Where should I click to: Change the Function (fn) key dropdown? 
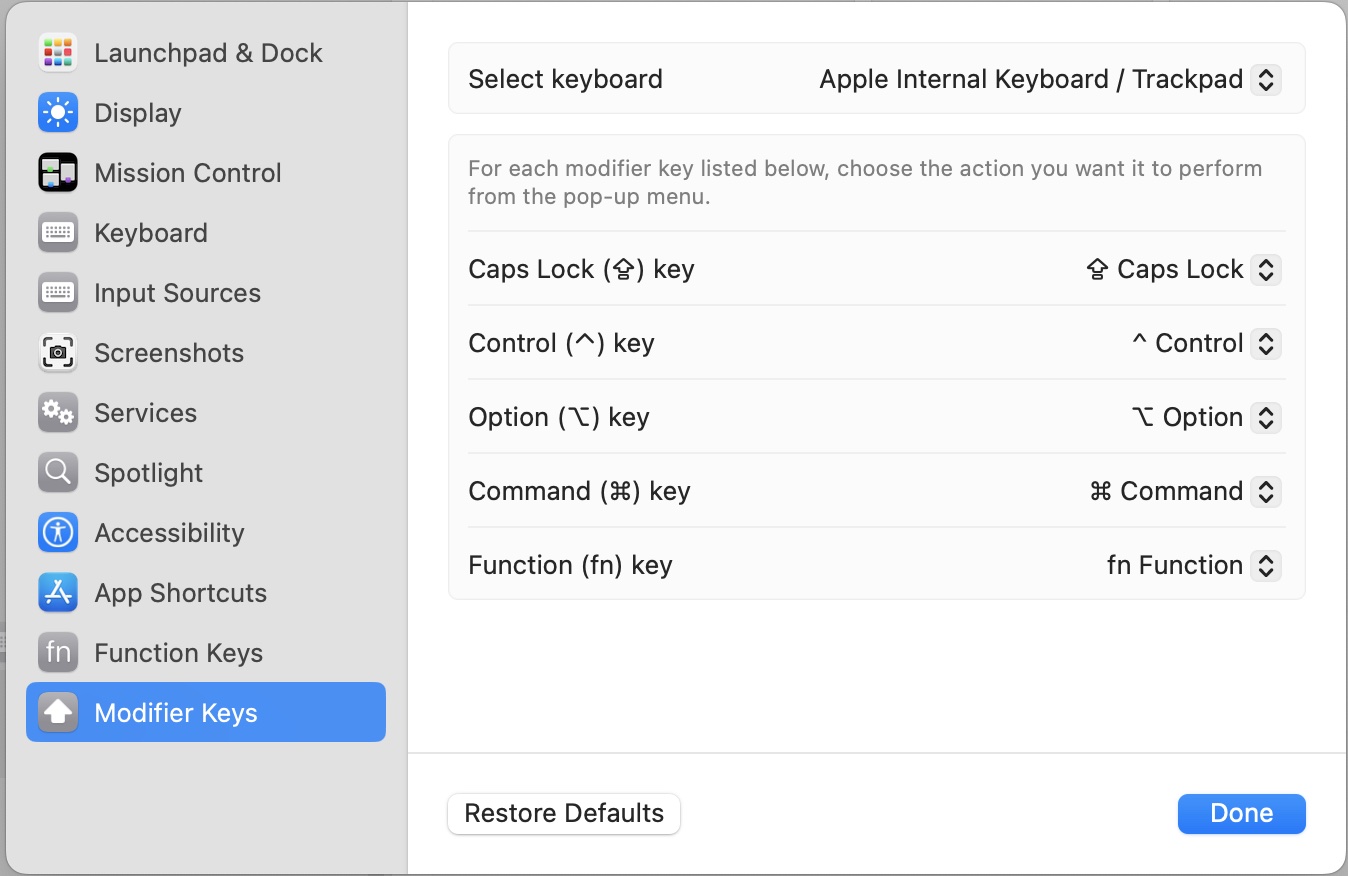click(x=1266, y=565)
